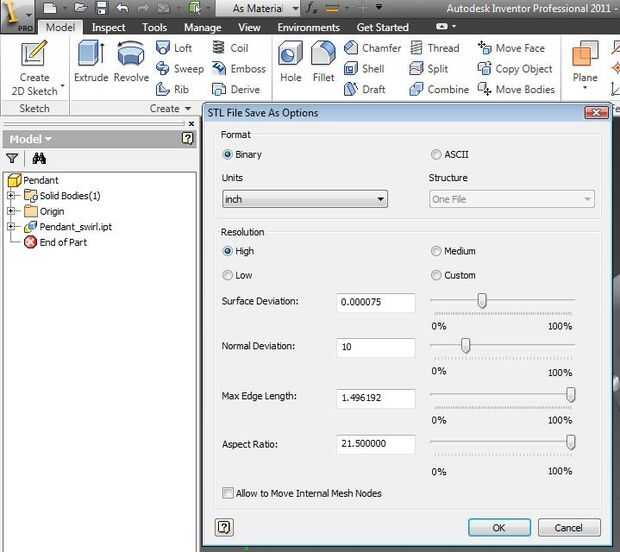Viewport: 620px width, 552px height.
Task: Choose the Chamfer tool
Action: 372,48
